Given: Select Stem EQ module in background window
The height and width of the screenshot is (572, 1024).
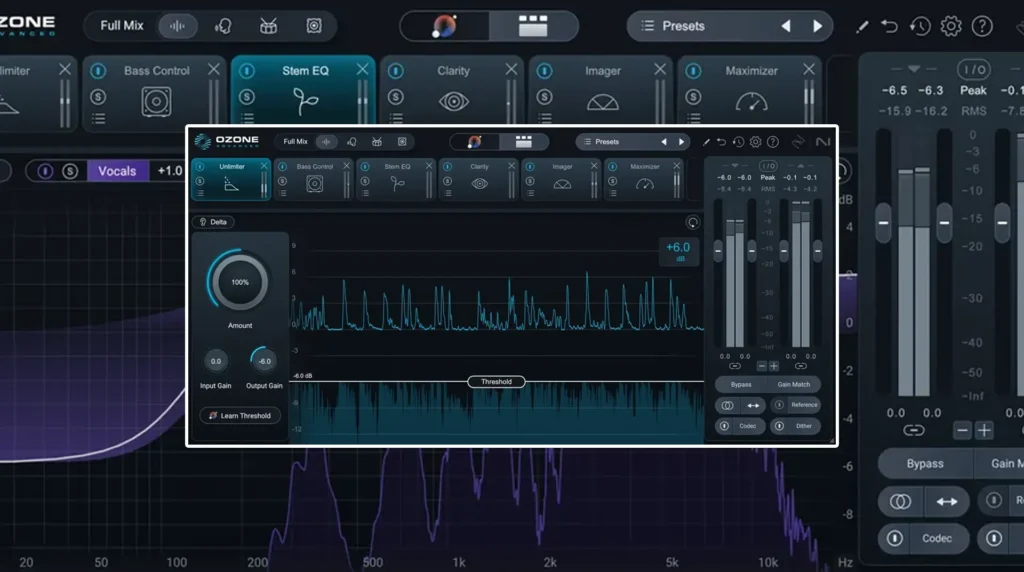Looking at the screenshot, I should pyautogui.click(x=304, y=89).
